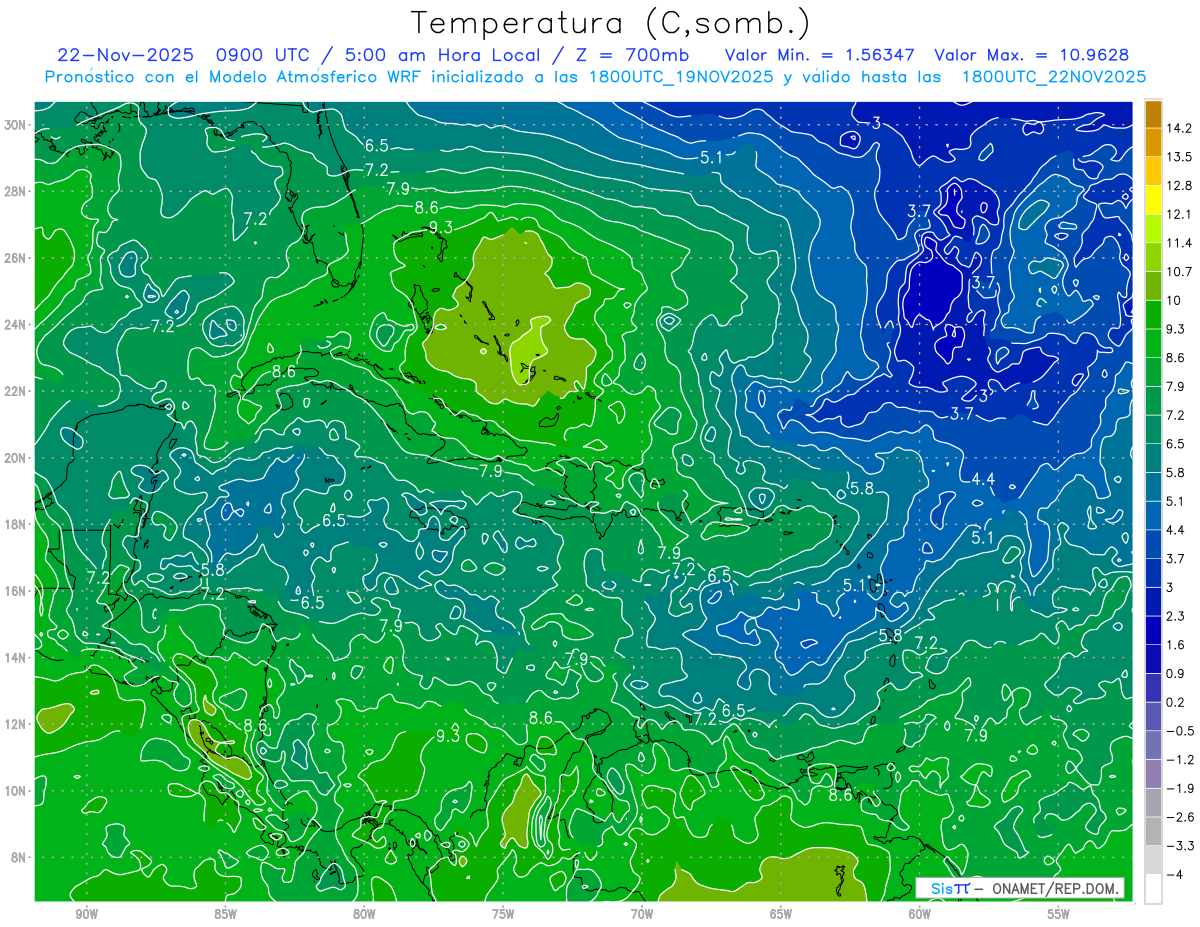Click the "30N" latitude axis label
Screen dimensions: 1200x927
pos(17,125)
